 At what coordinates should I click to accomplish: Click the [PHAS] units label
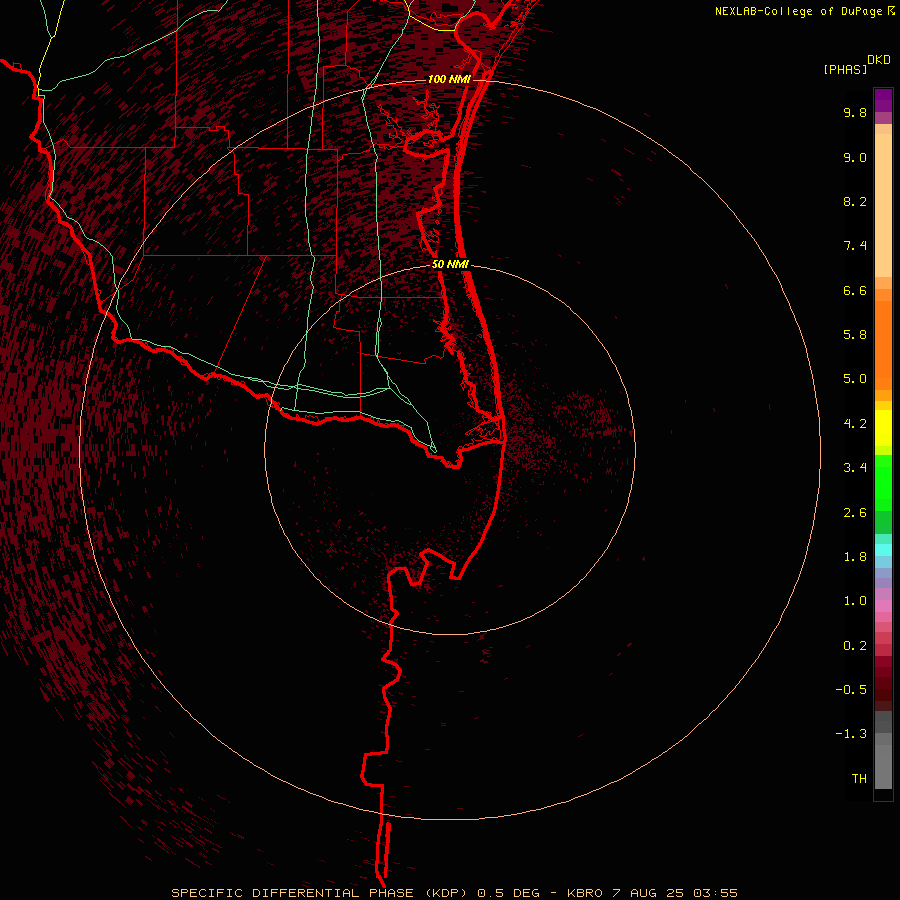tap(845, 69)
